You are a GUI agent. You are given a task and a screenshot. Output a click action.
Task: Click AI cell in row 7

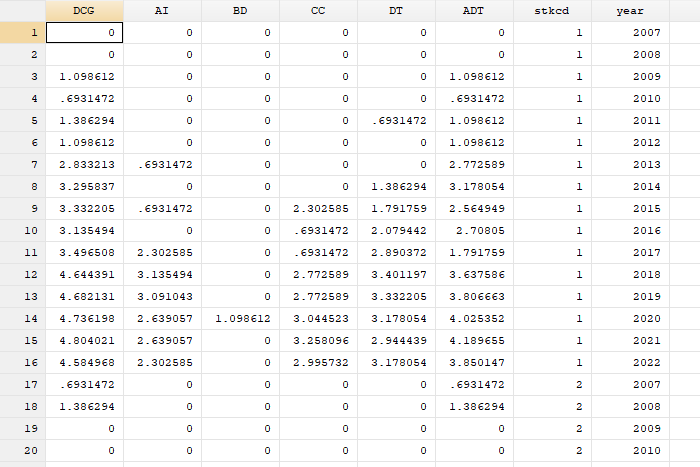pyautogui.click(x=162, y=163)
